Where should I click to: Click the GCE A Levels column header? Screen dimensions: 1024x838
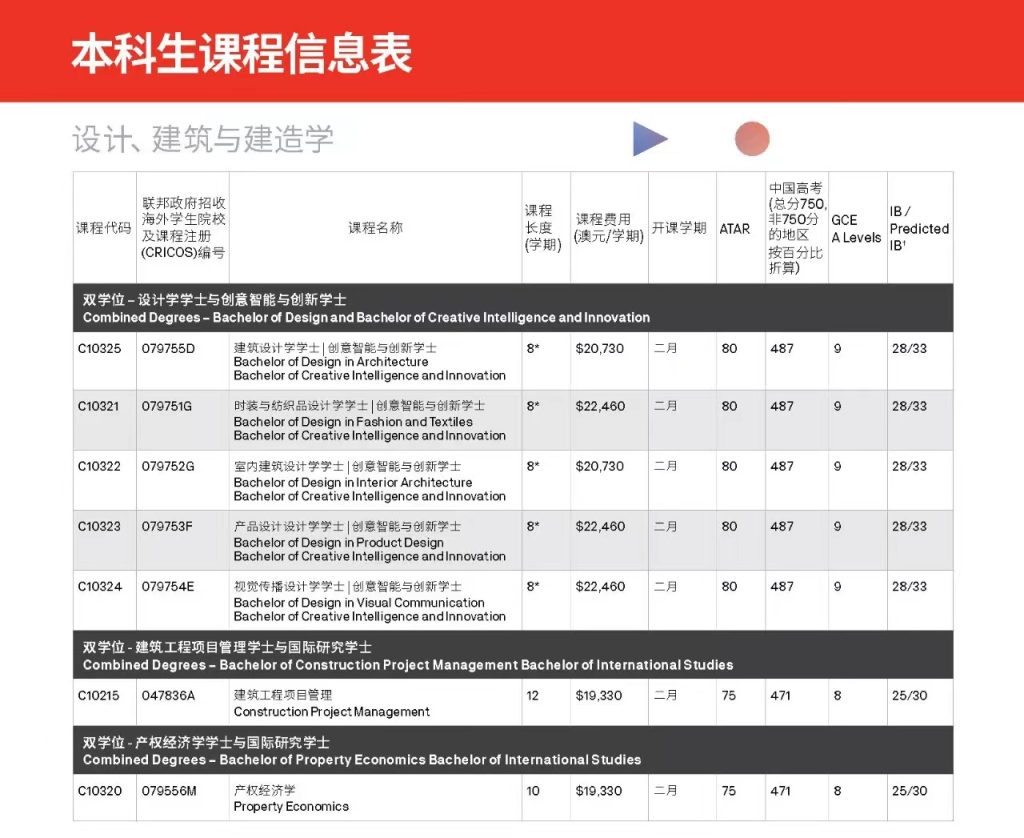(x=856, y=229)
